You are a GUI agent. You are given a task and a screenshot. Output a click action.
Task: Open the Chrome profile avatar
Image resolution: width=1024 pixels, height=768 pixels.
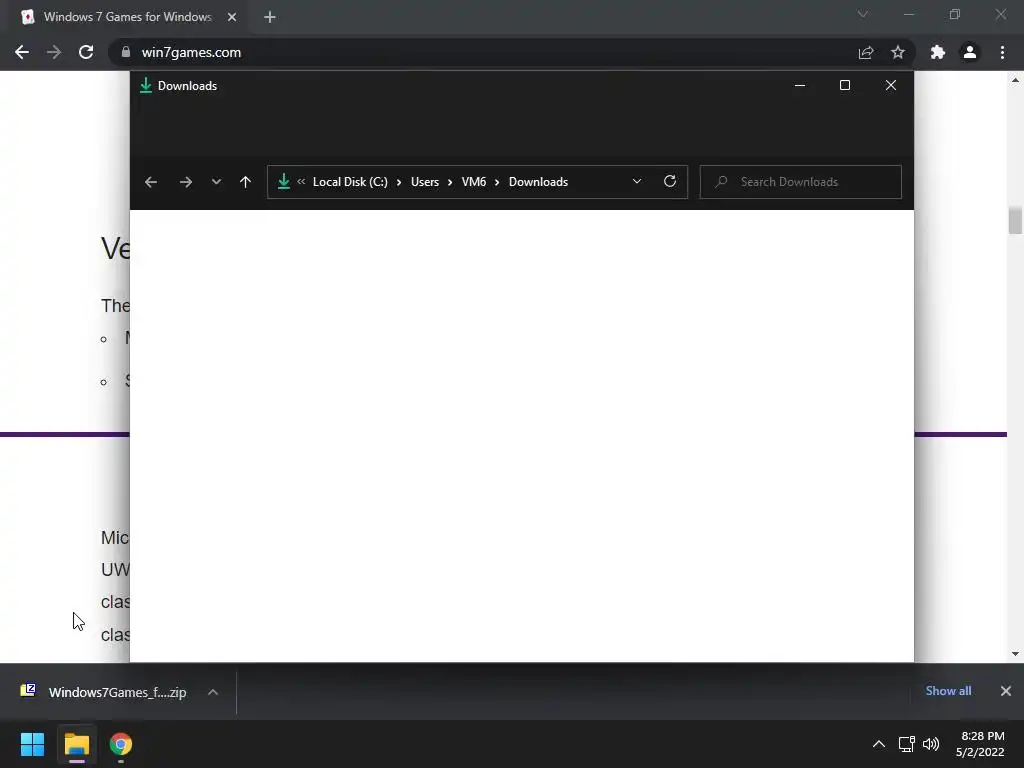(970, 52)
